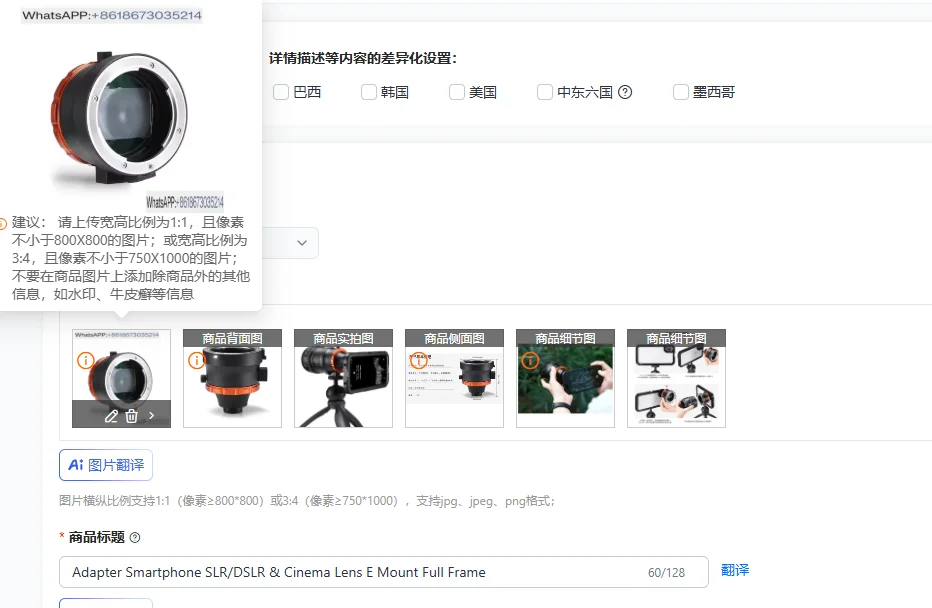Viewport: 932px width, 608px height.
Task: Click the 商品标题 input field
Action: click(x=383, y=572)
